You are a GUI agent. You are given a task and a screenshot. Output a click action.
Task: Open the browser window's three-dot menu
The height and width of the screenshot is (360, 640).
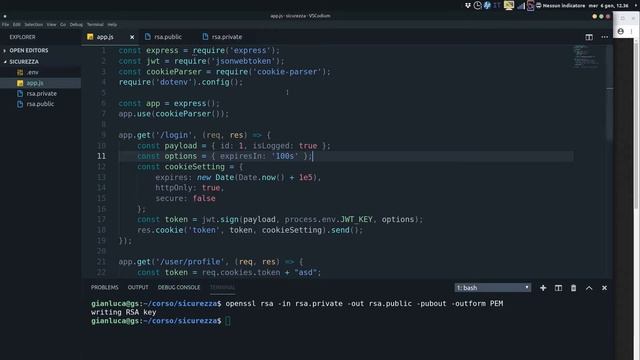(631, 31)
